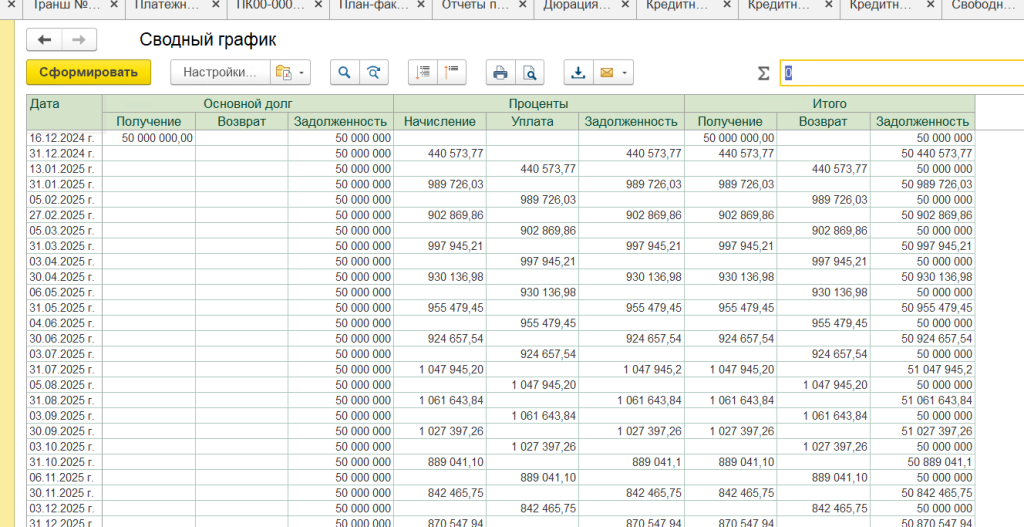The width and height of the screenshot is (1024, 527).
Task: Switch to the Свободн... tab
Action: [x=983, y=6]
